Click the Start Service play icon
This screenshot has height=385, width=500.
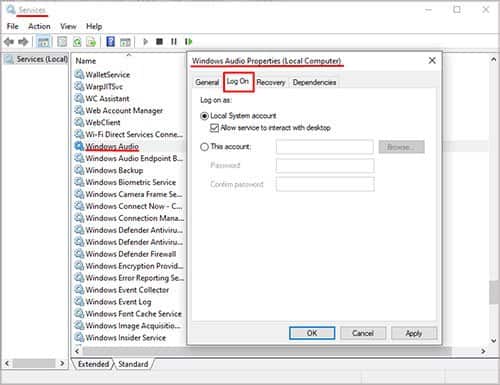(145, 42)
